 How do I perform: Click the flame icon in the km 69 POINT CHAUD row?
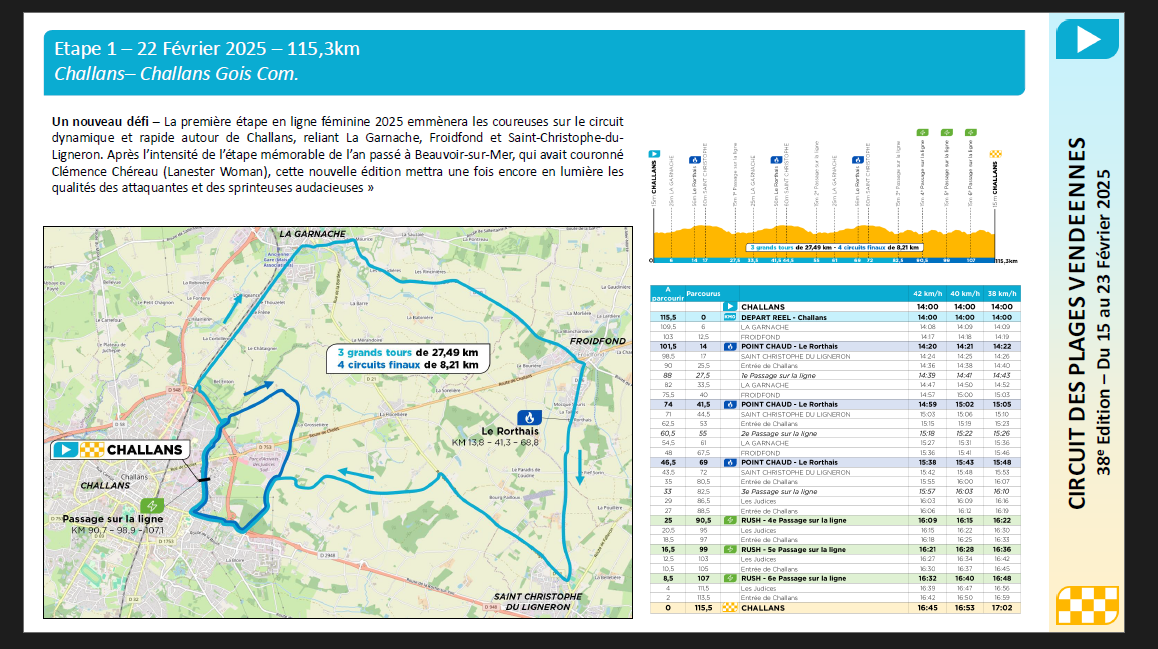(x=730, y=462)
